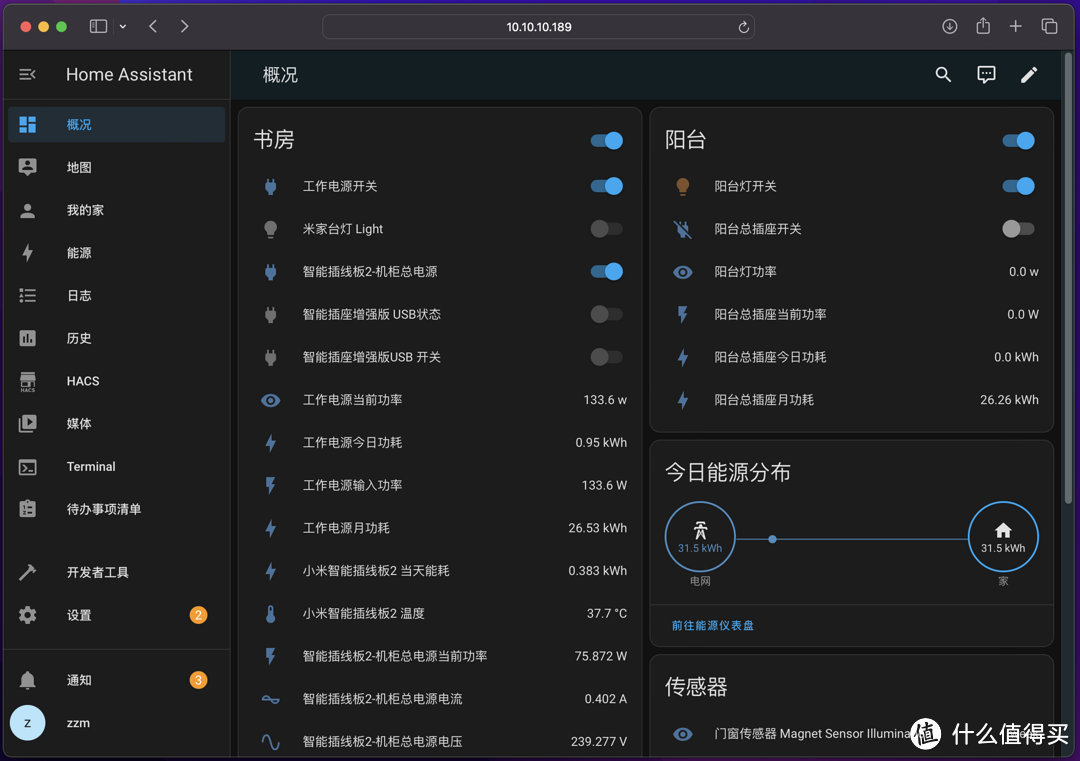This screenshot has height=761, width=1080.
Task: Open the 能源 energy panel icon
Action: tap(27, 252)
